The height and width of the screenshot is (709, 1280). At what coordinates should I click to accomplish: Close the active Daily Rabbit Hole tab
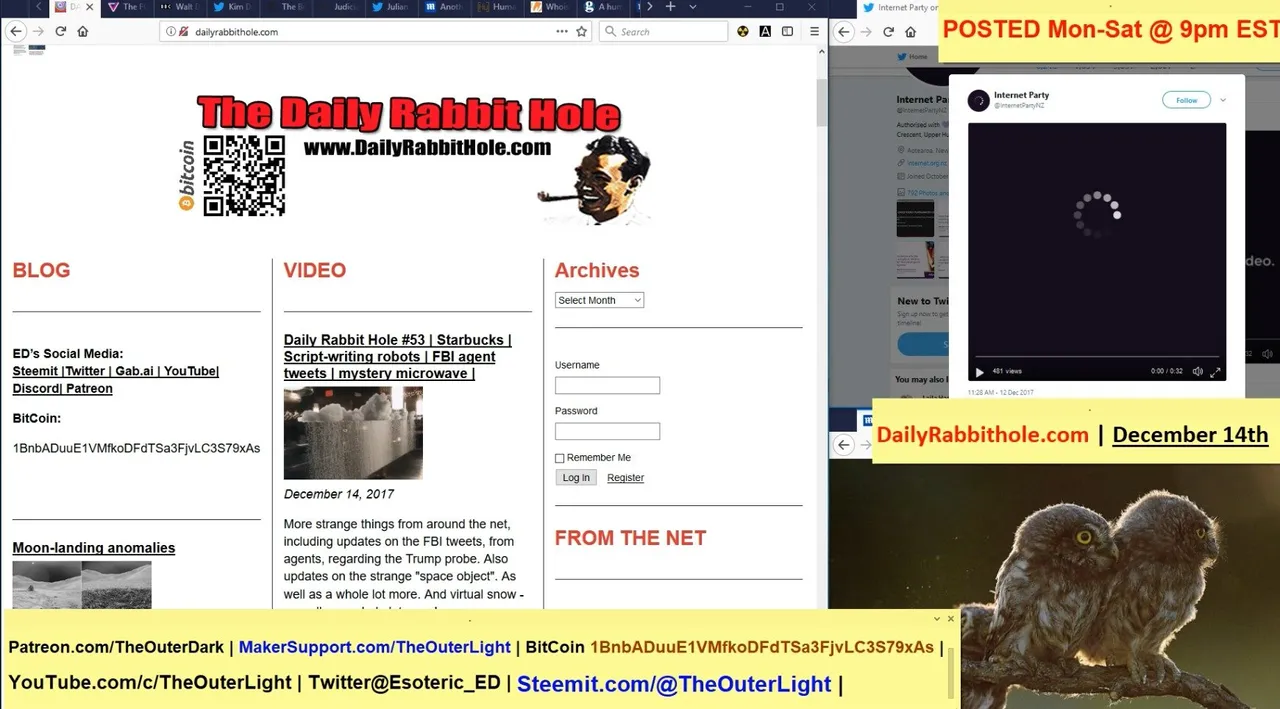click(x=90, y=7)
